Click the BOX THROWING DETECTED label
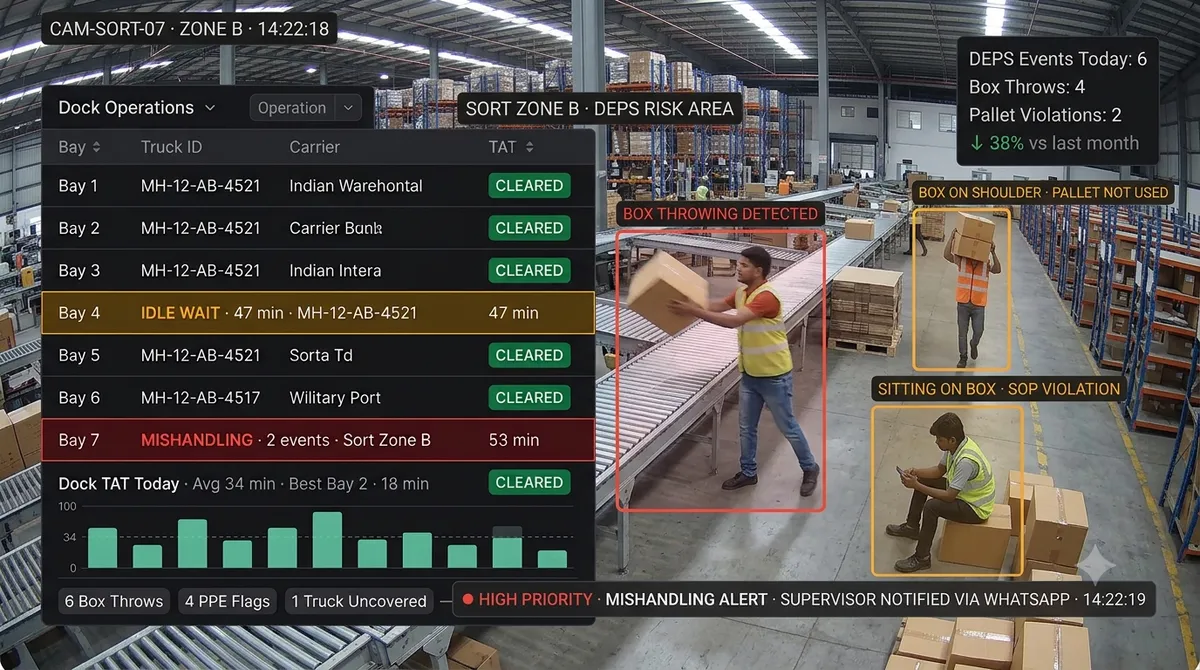The width and height of the screenshot is (1200, 670). (720, 213)
